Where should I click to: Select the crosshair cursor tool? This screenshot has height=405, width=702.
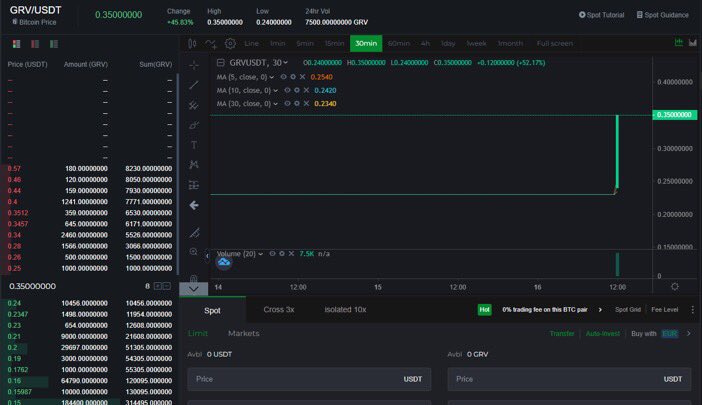pyautogui.click(x=193, y=65)
